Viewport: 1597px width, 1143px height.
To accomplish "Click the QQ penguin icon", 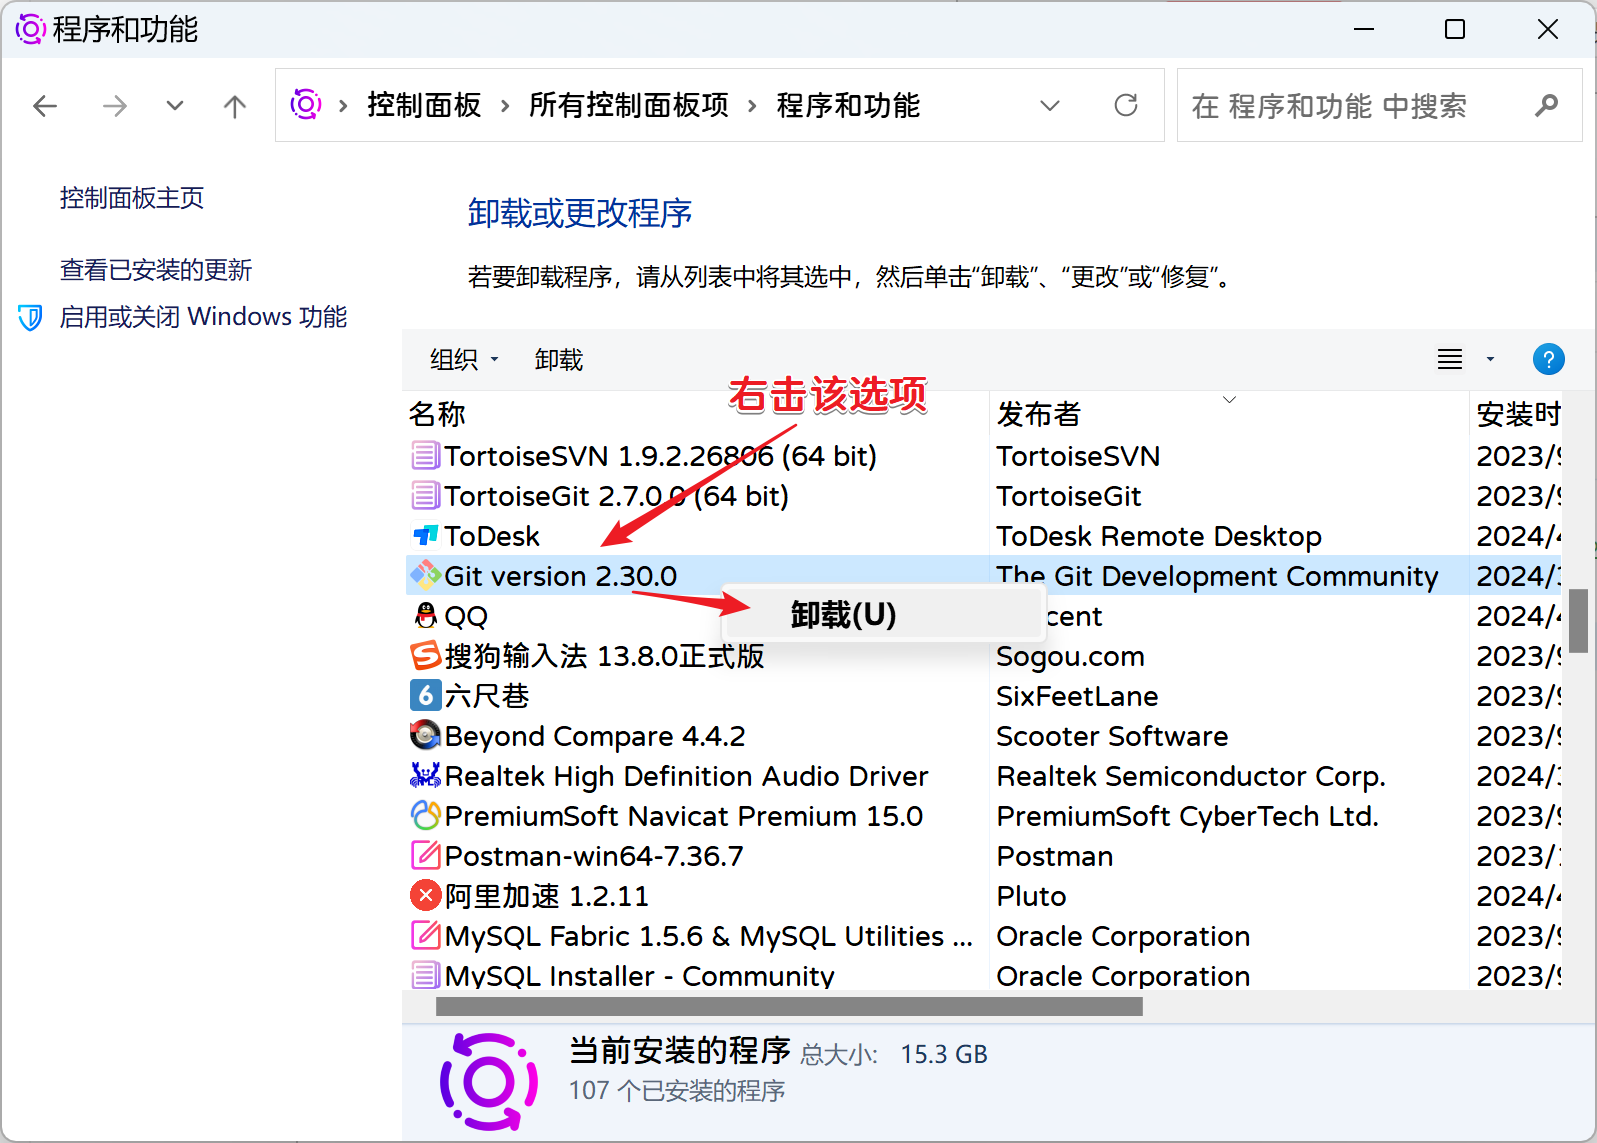I will pos(425,616).
